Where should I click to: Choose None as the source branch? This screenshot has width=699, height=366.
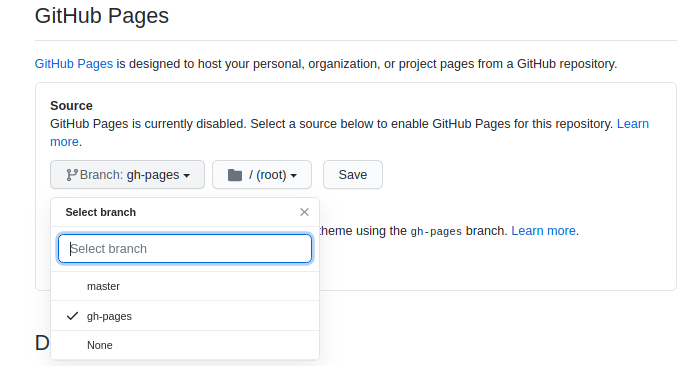(185, 345)
